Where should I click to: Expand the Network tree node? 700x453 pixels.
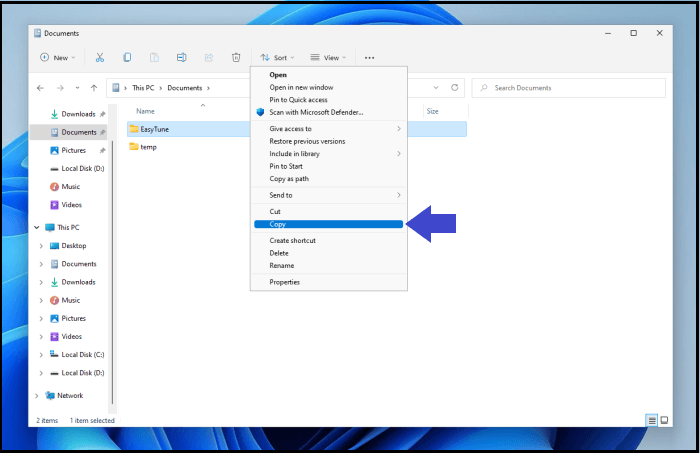click(37, 395)
